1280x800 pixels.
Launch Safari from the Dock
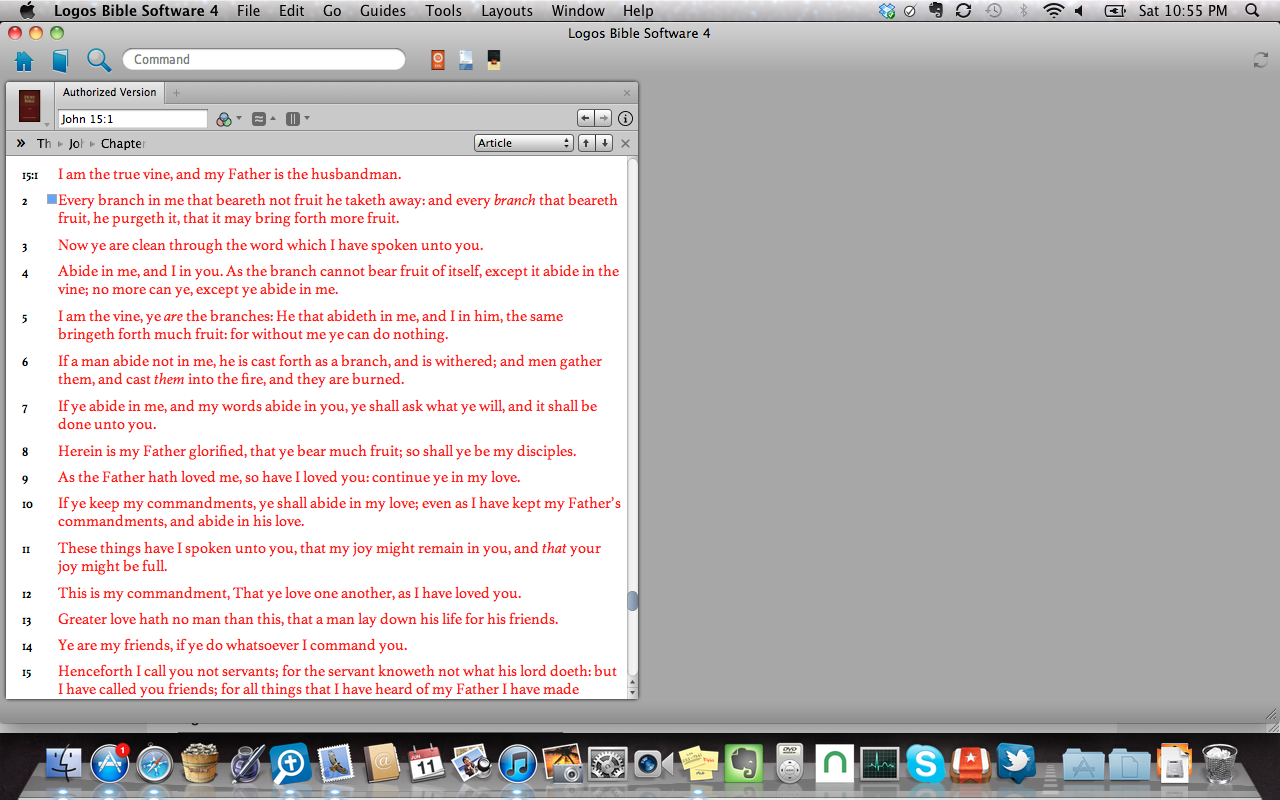tap(155, 765)
